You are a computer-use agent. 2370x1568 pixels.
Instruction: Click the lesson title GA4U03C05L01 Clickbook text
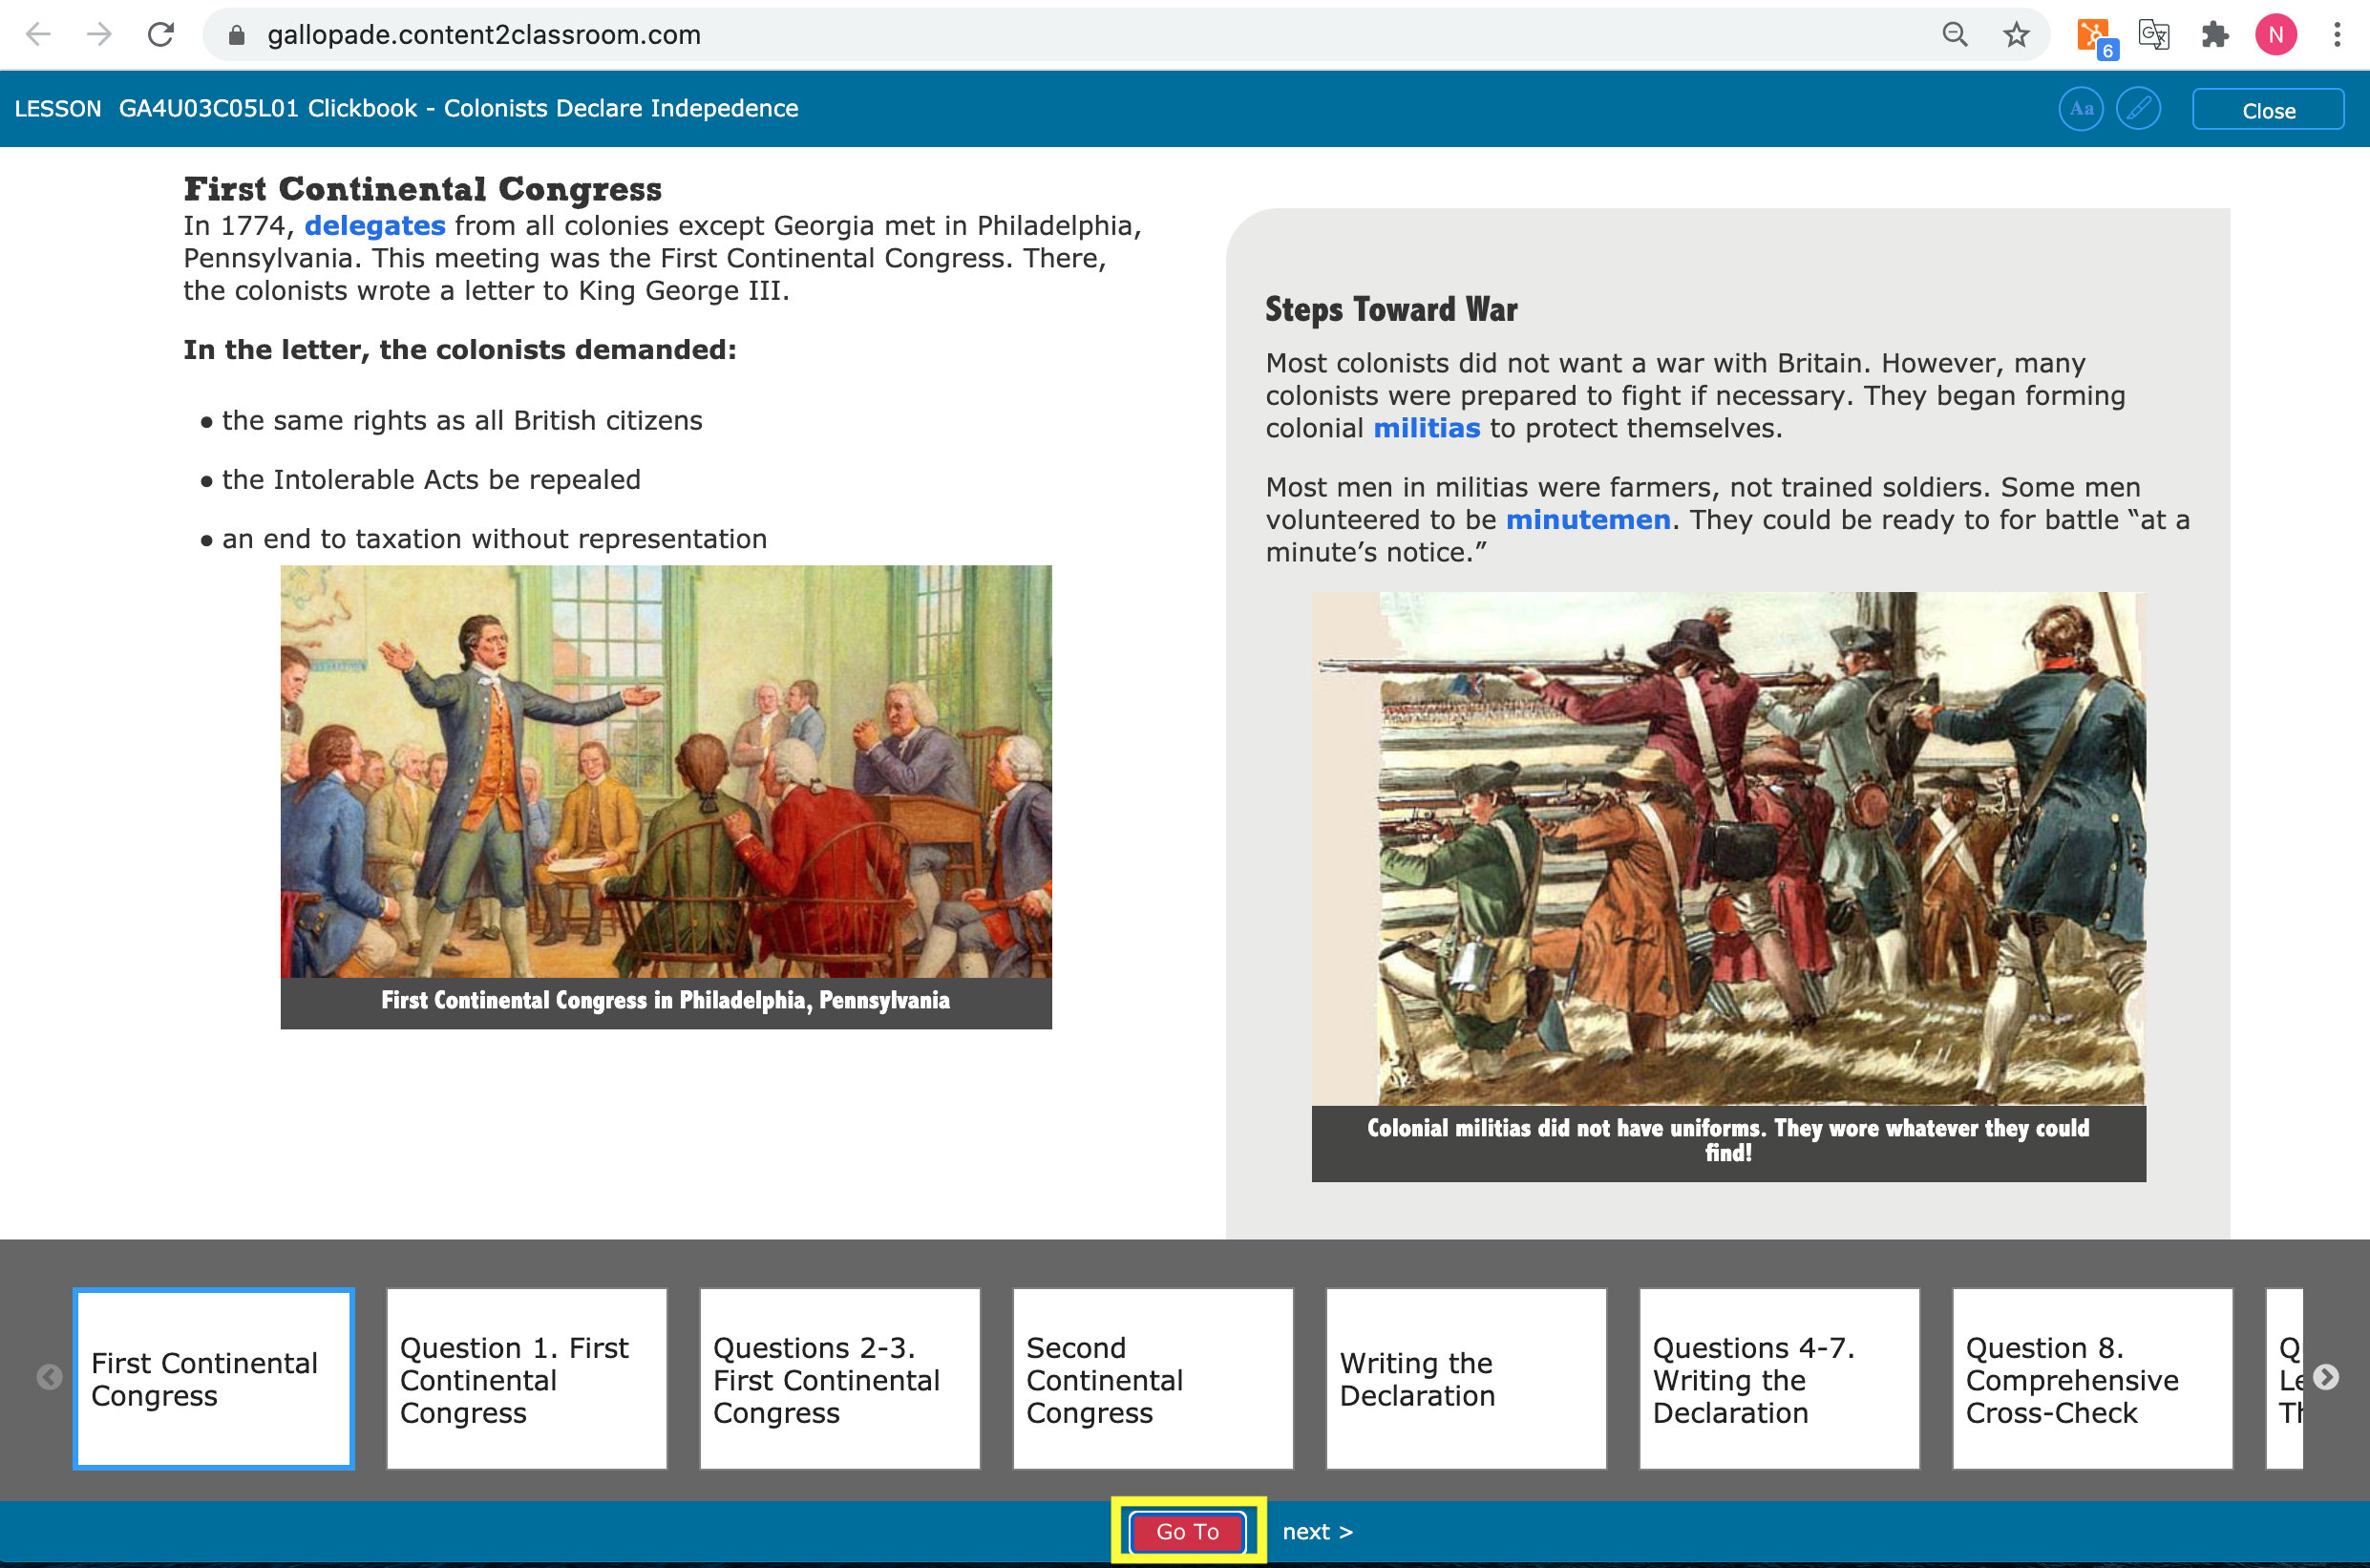click(x=458, y=109)
